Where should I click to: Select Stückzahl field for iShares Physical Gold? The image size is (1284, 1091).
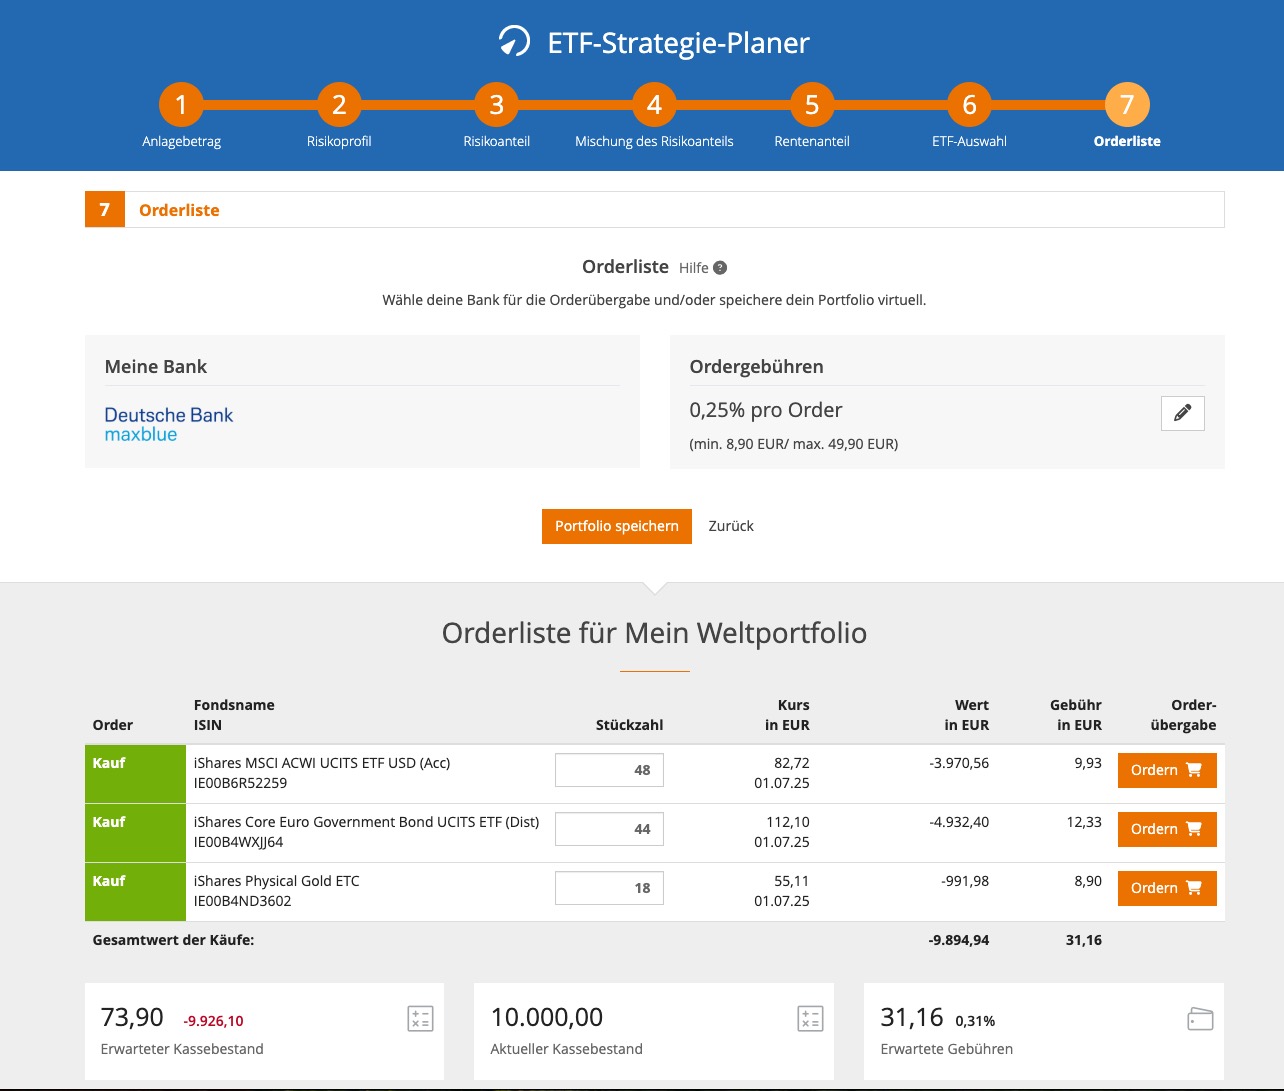tap(609, 888)
